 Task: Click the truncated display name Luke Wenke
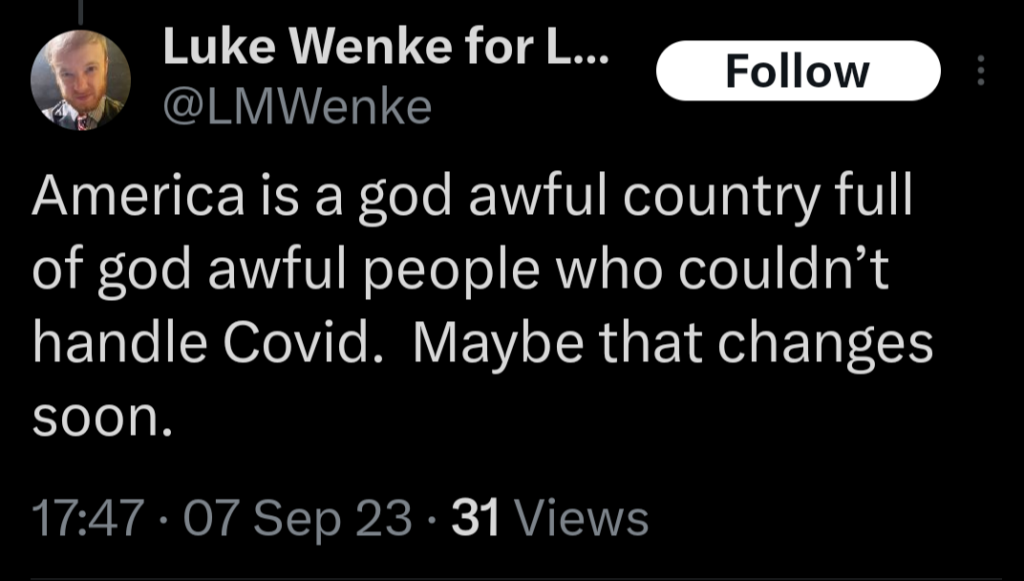pyautogui.click(x=388, y=46)
